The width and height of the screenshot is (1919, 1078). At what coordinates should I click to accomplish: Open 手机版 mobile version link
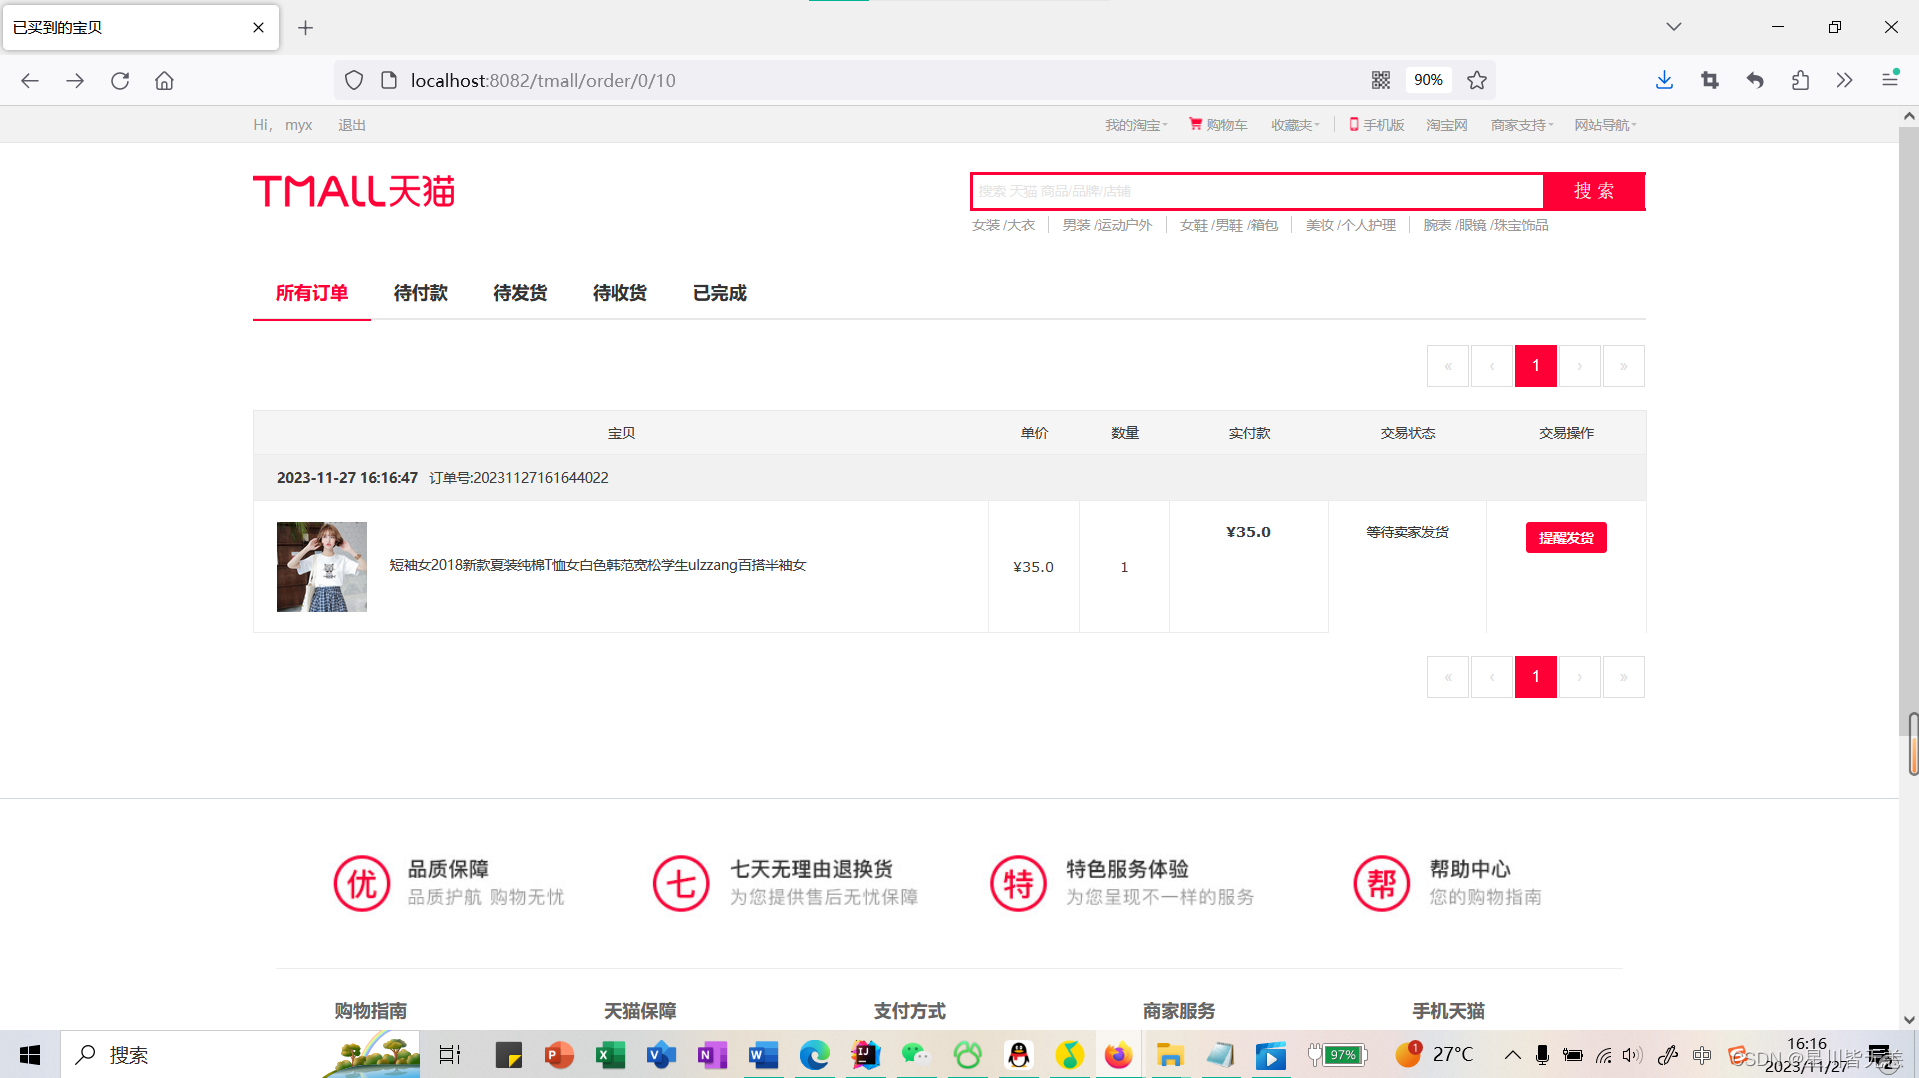pos(1377,125)
